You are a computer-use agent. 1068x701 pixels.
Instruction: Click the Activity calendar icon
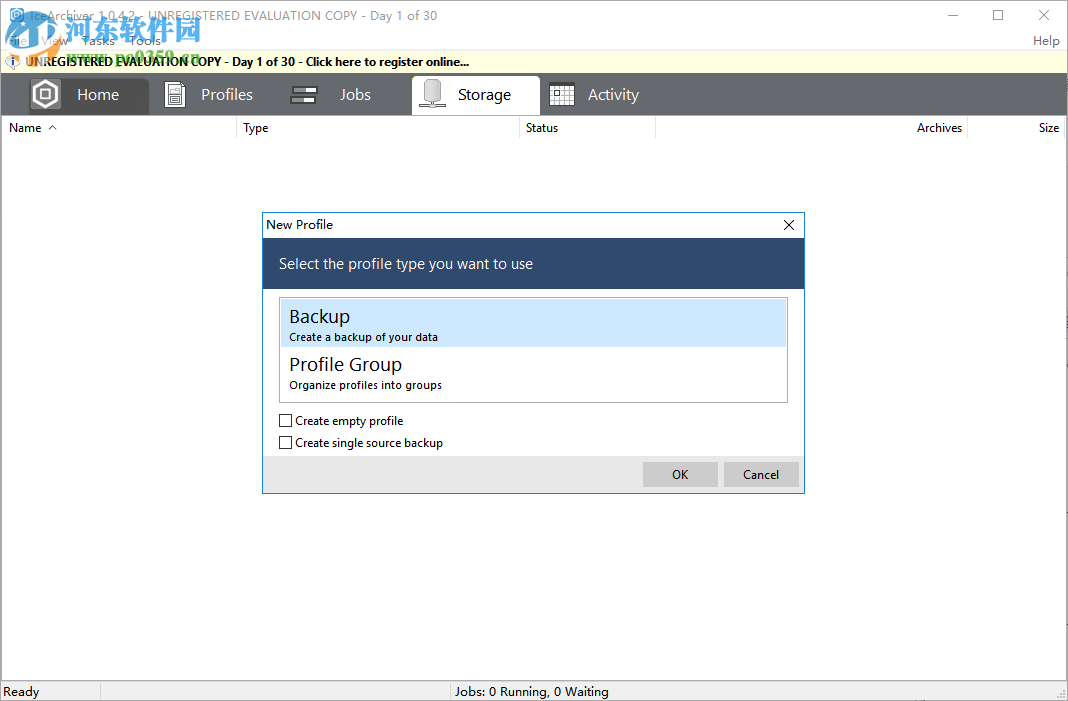(562, 95)
